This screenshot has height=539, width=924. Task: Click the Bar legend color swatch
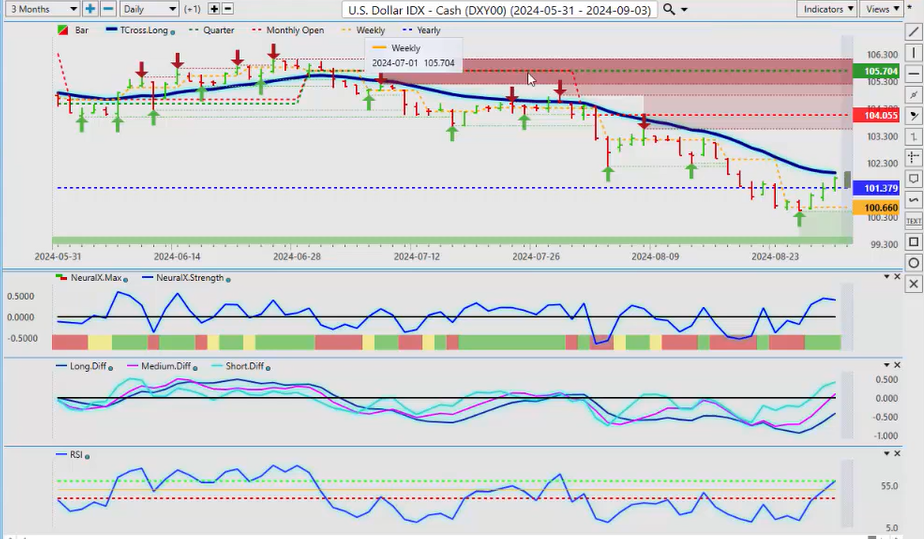(x=64, y=30)
